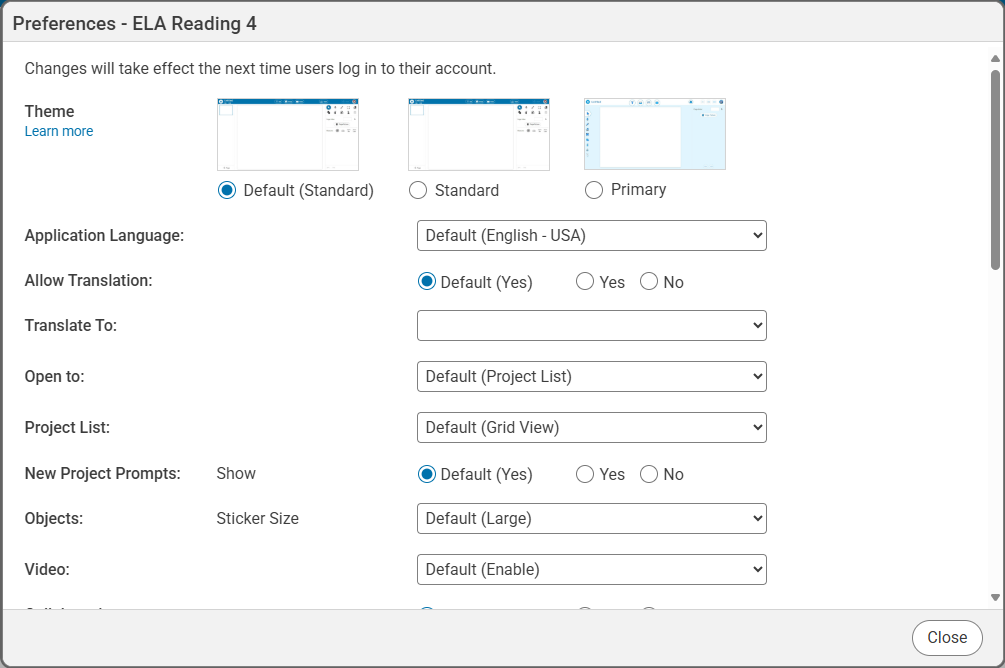Viewport: 1005px width, 668px height.
Task: Set Allow Translation to Yes
Action: (x=585, y=282)
